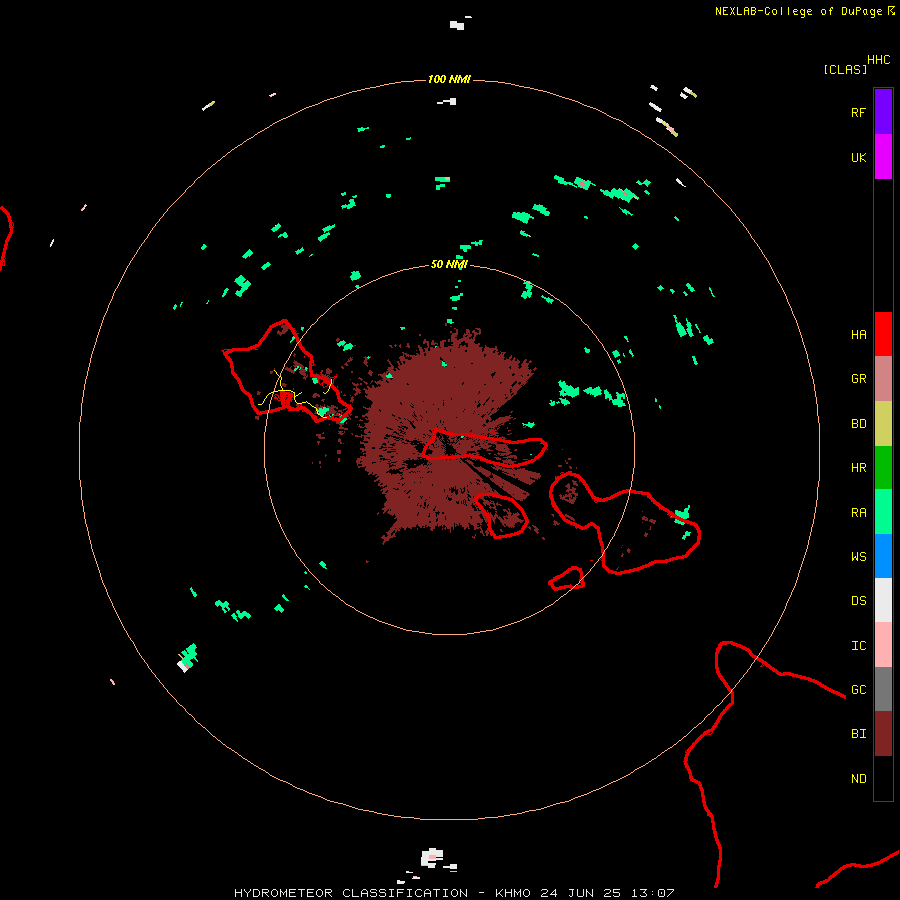Viewport: 900px width, 900px height.
Task: Click the GR legend label
Action: tap(858, 379)
